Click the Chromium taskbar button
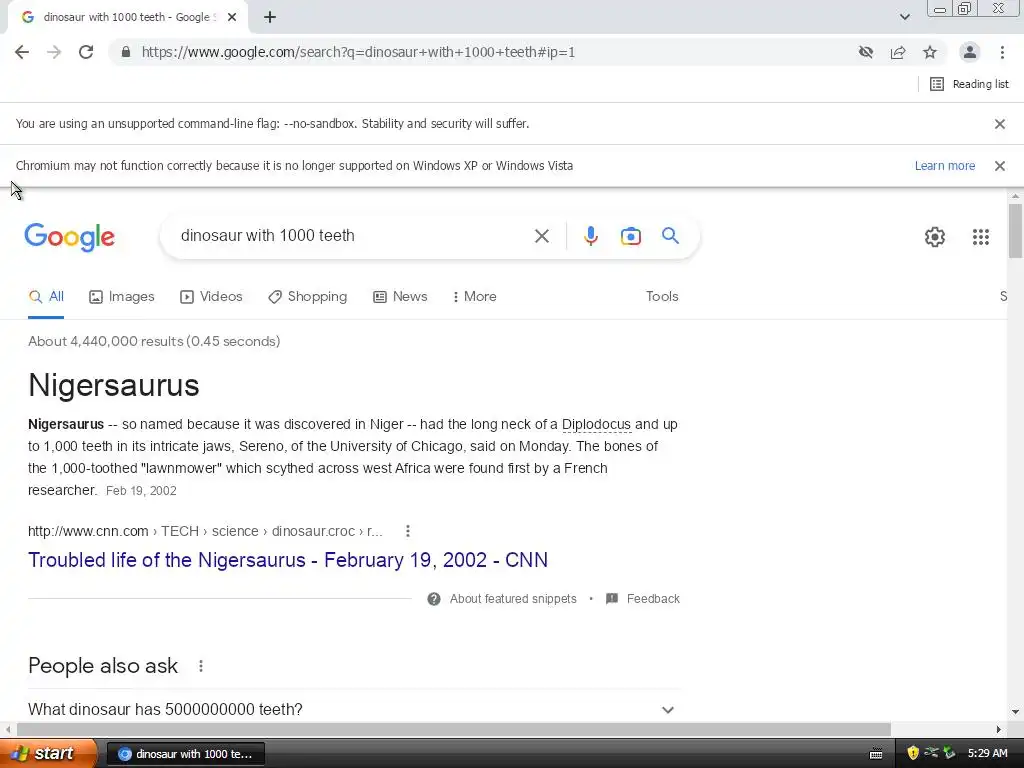 [x=185, y=754]
